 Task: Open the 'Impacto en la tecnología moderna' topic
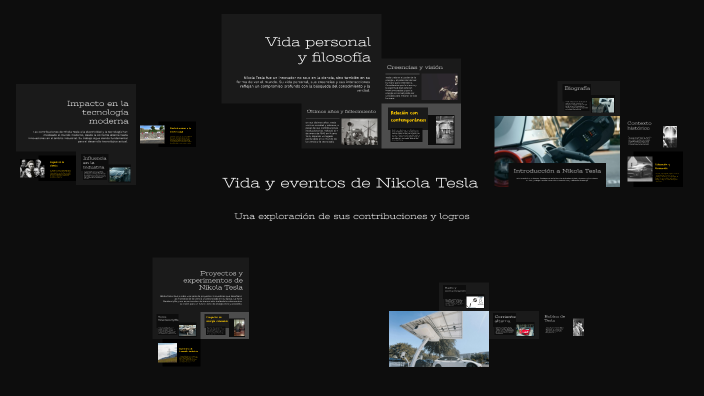76,118
